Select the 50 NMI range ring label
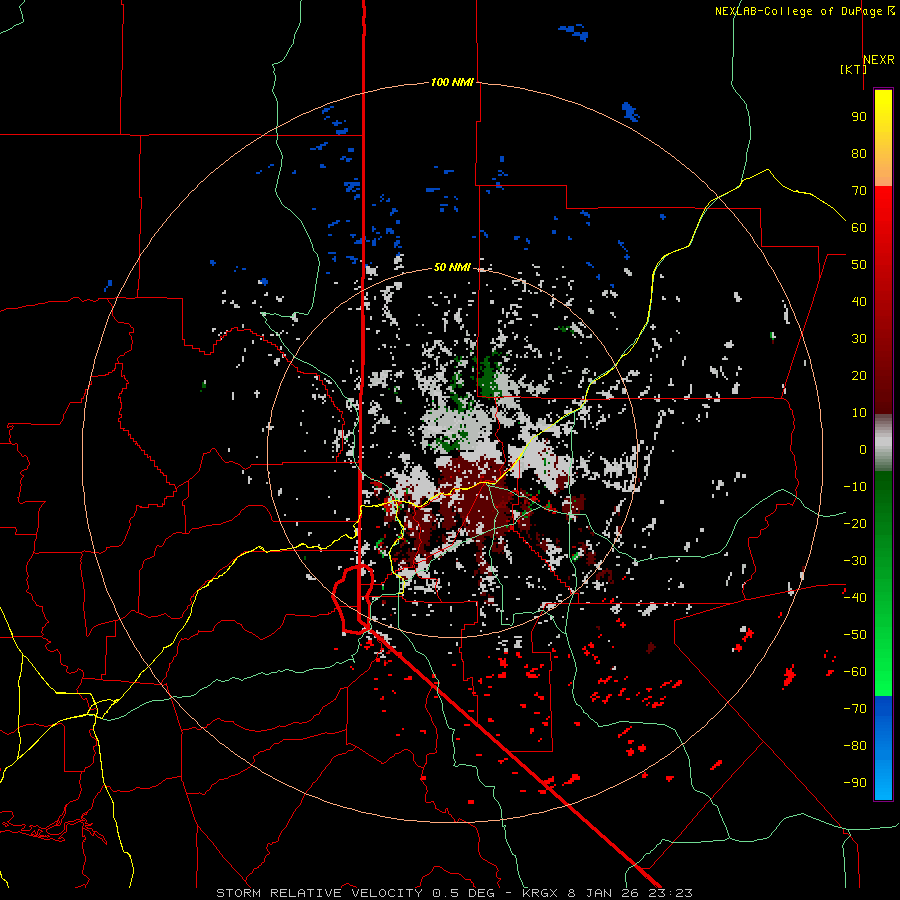 click(x=452, y=267)
